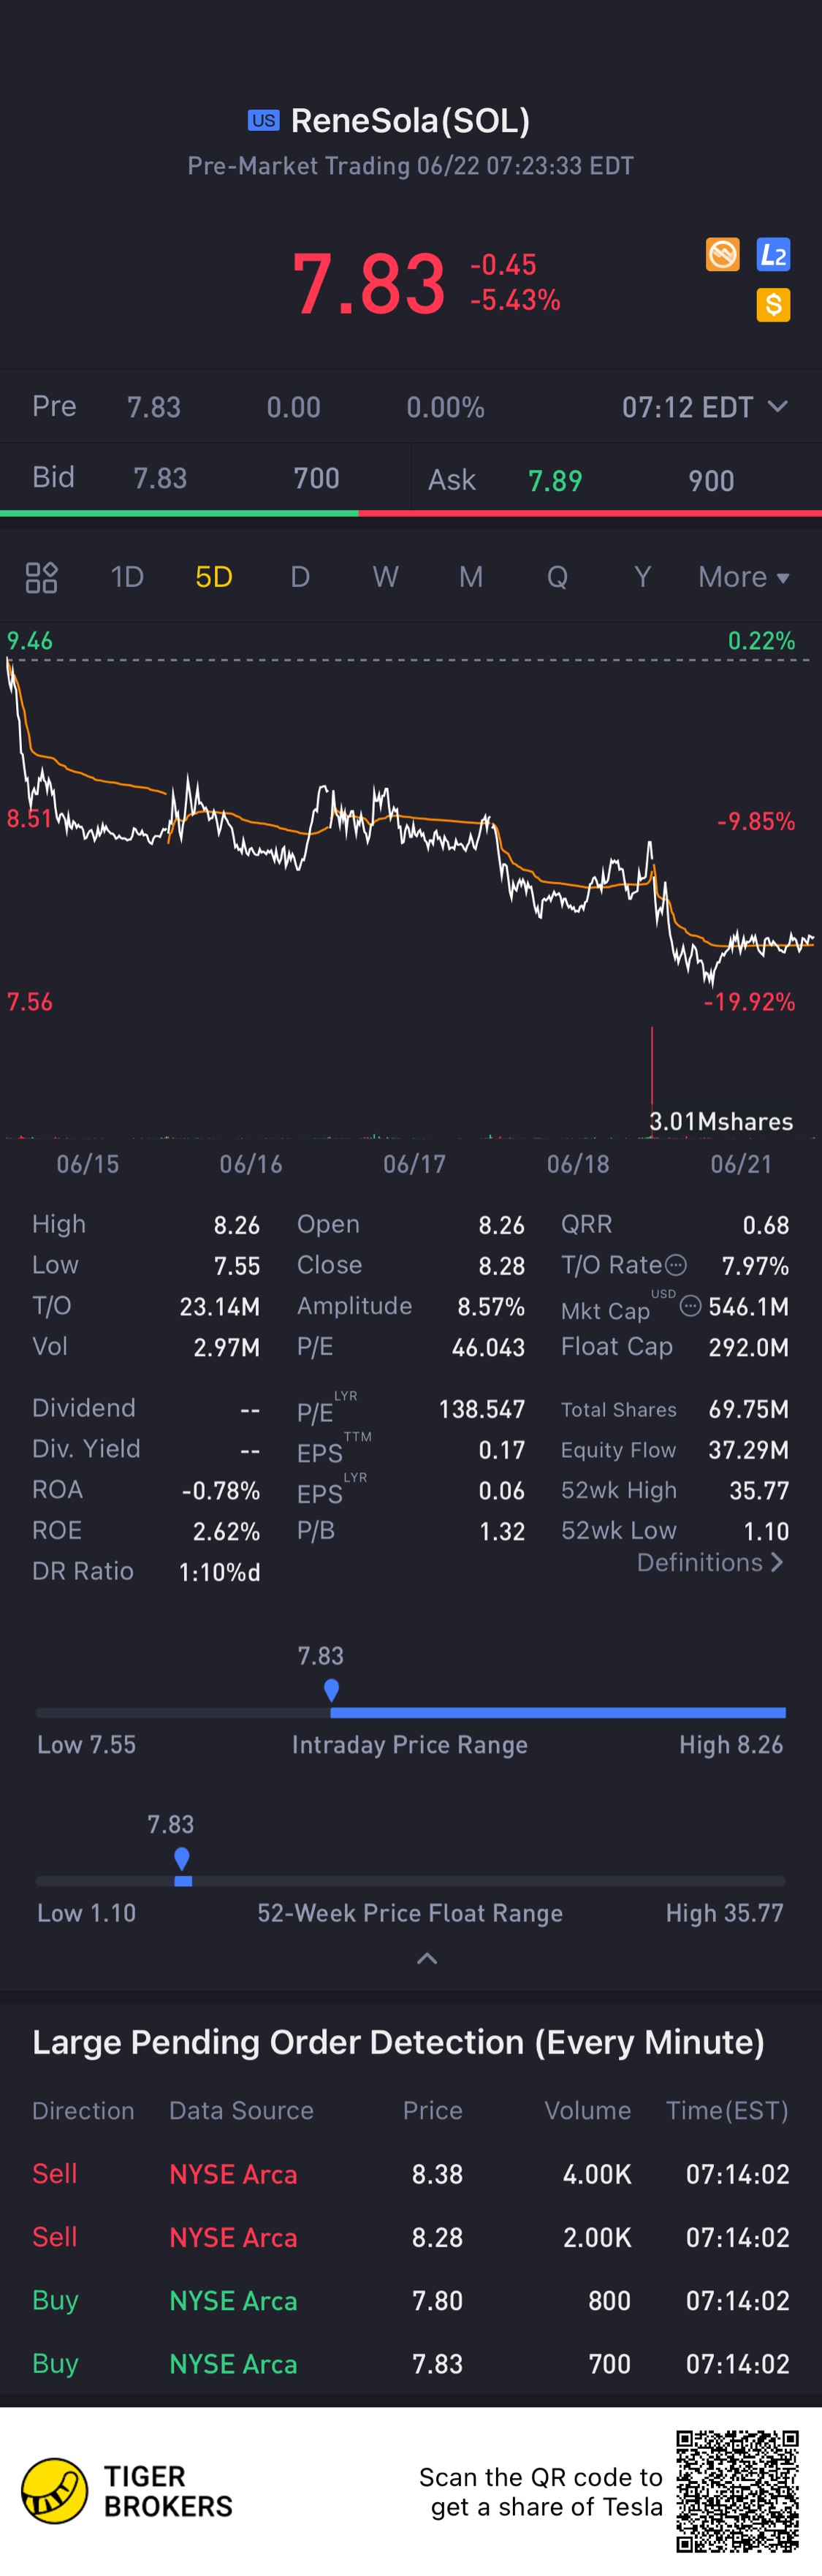This screenshot has width=822, height=2576.
Task: Select the 5D chart tab
Action: (x=214, y=577)
